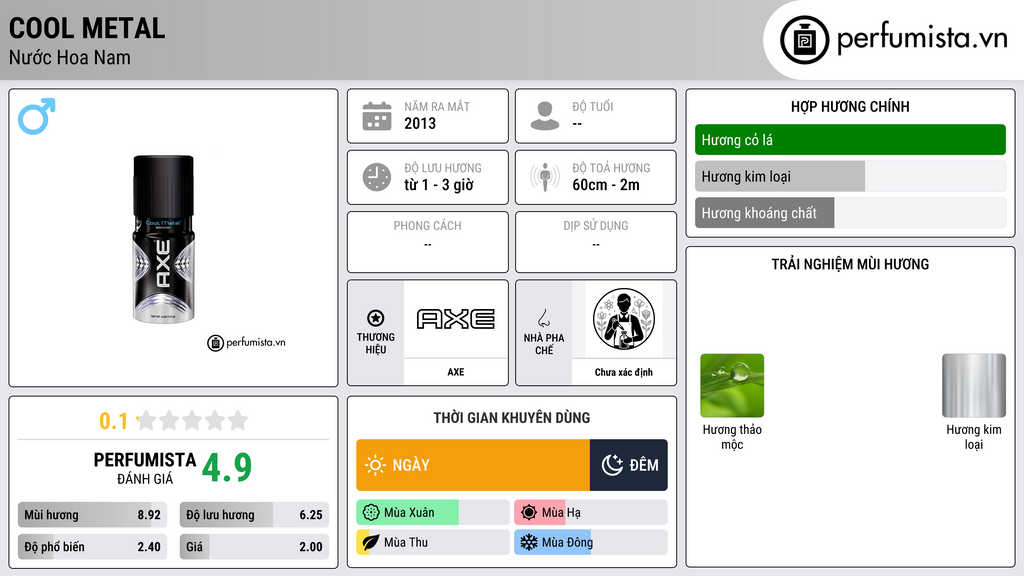The width and height of the screenshot is (1024, 576).
Task: Click the Giá 2.00 score bar
Action: (x=254, y=547)
